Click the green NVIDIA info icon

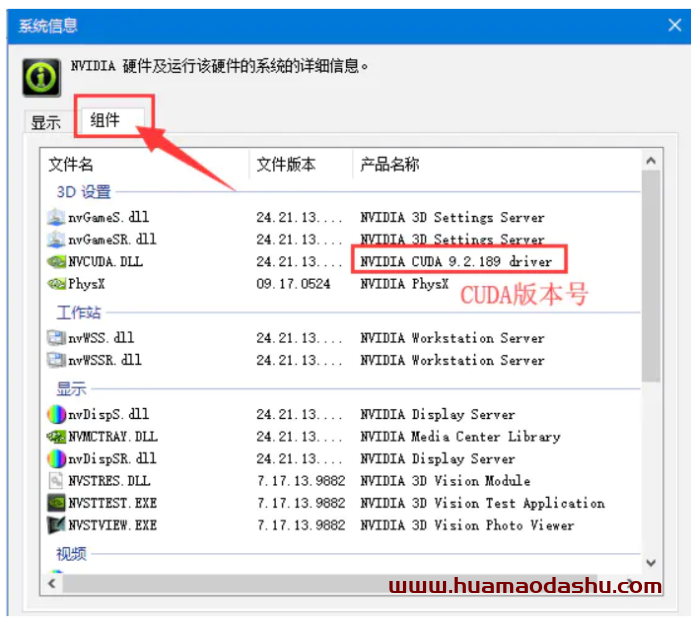click(x=41, y=77)
